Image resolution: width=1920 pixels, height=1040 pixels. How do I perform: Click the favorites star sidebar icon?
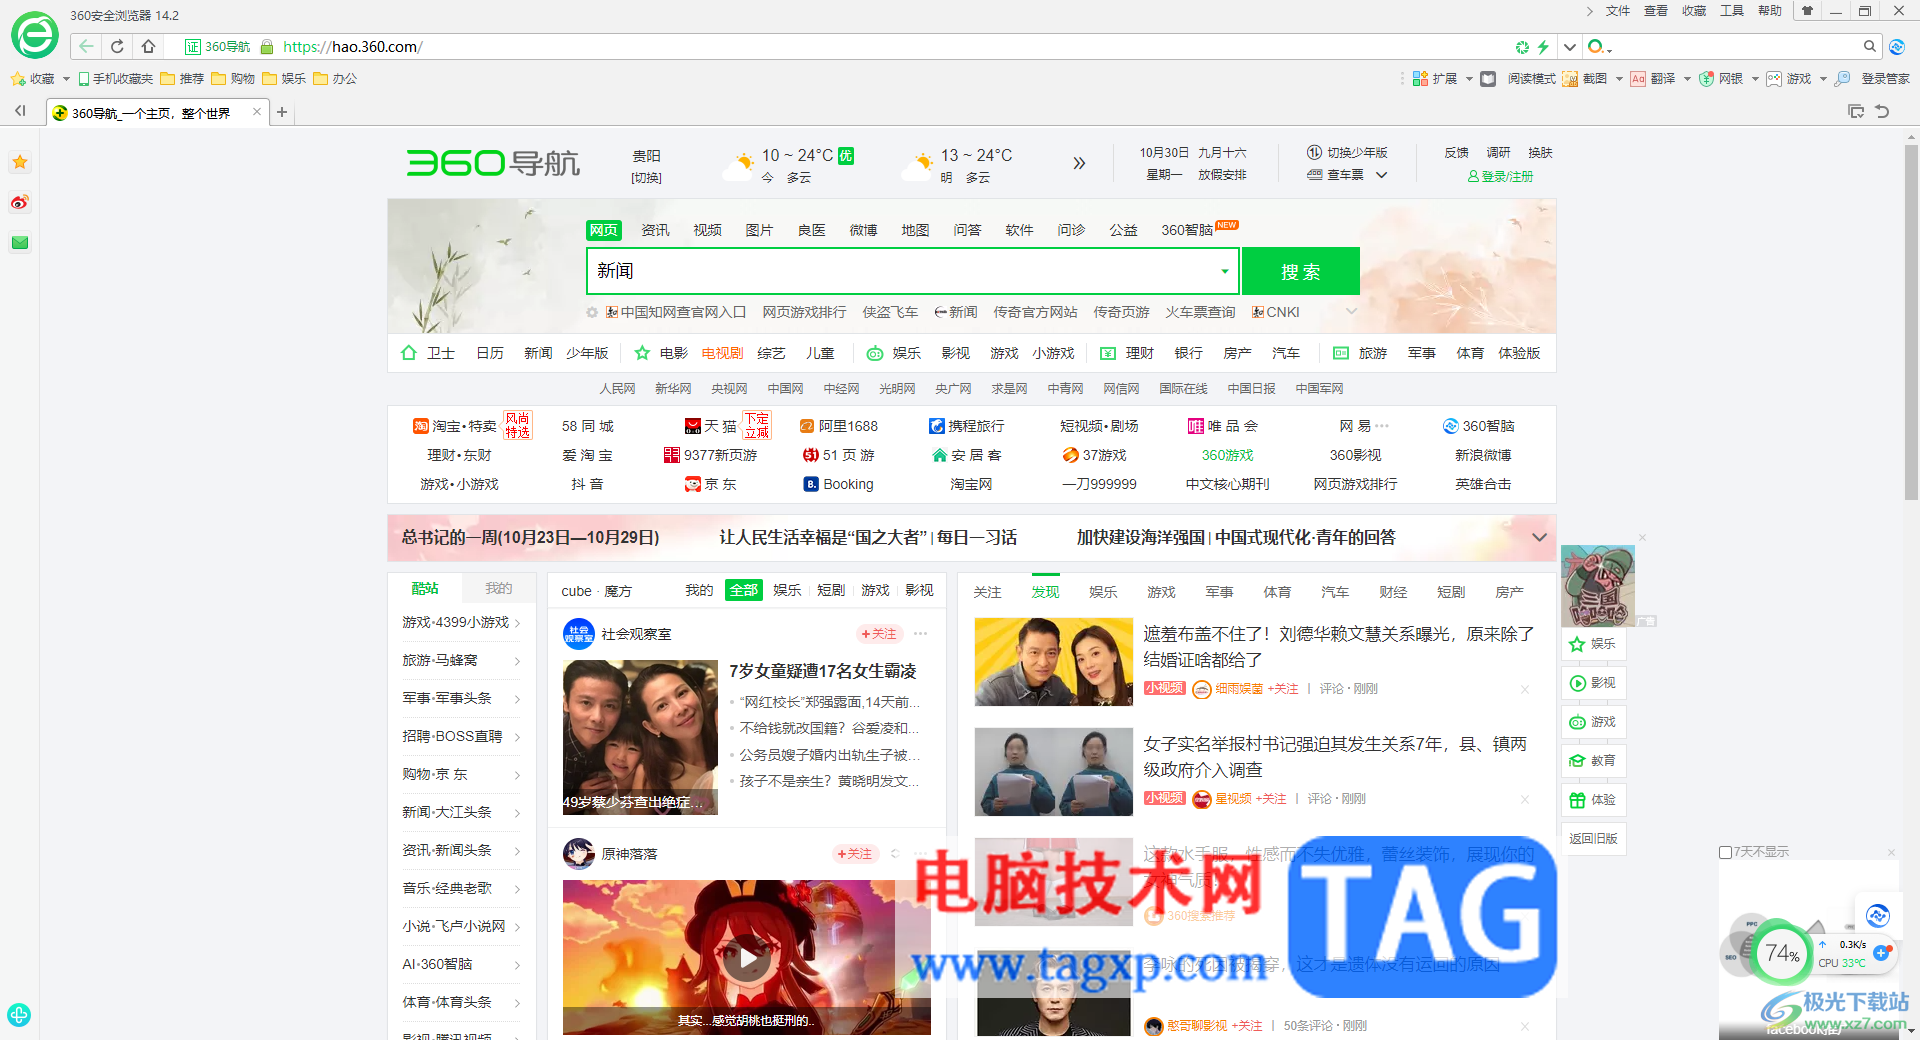[x=20, y=162]
